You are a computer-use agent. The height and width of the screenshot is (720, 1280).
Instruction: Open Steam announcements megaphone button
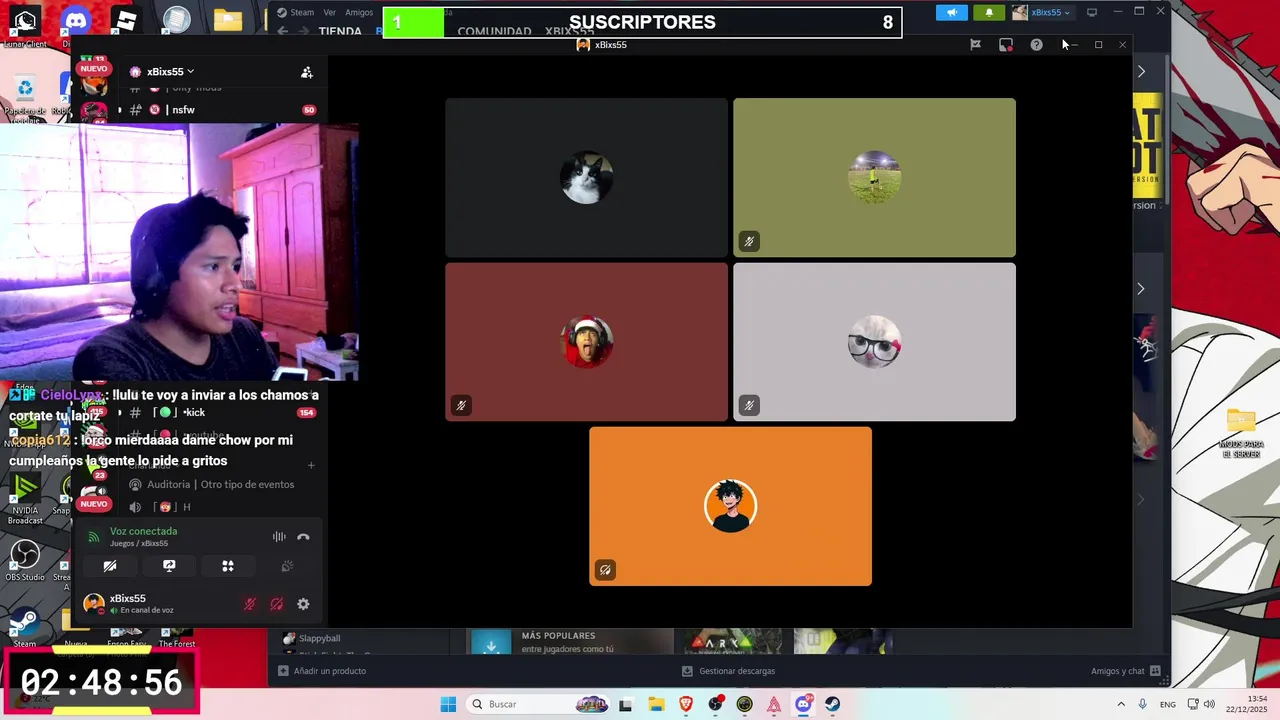952,12
